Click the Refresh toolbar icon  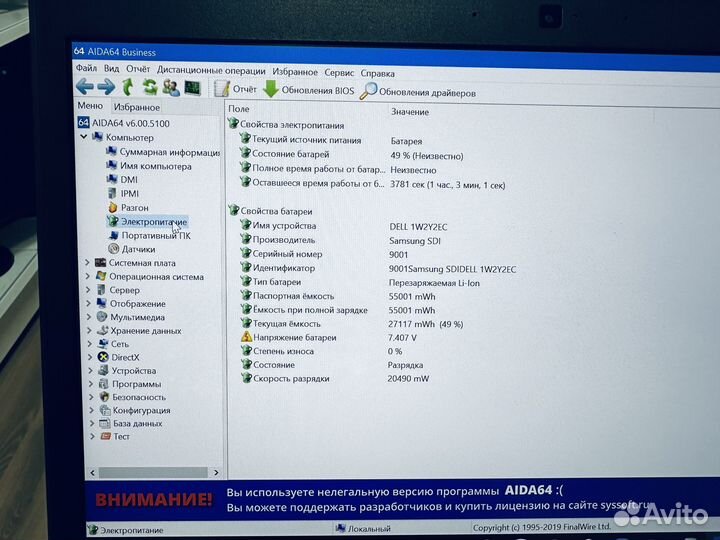pos(150,87)
